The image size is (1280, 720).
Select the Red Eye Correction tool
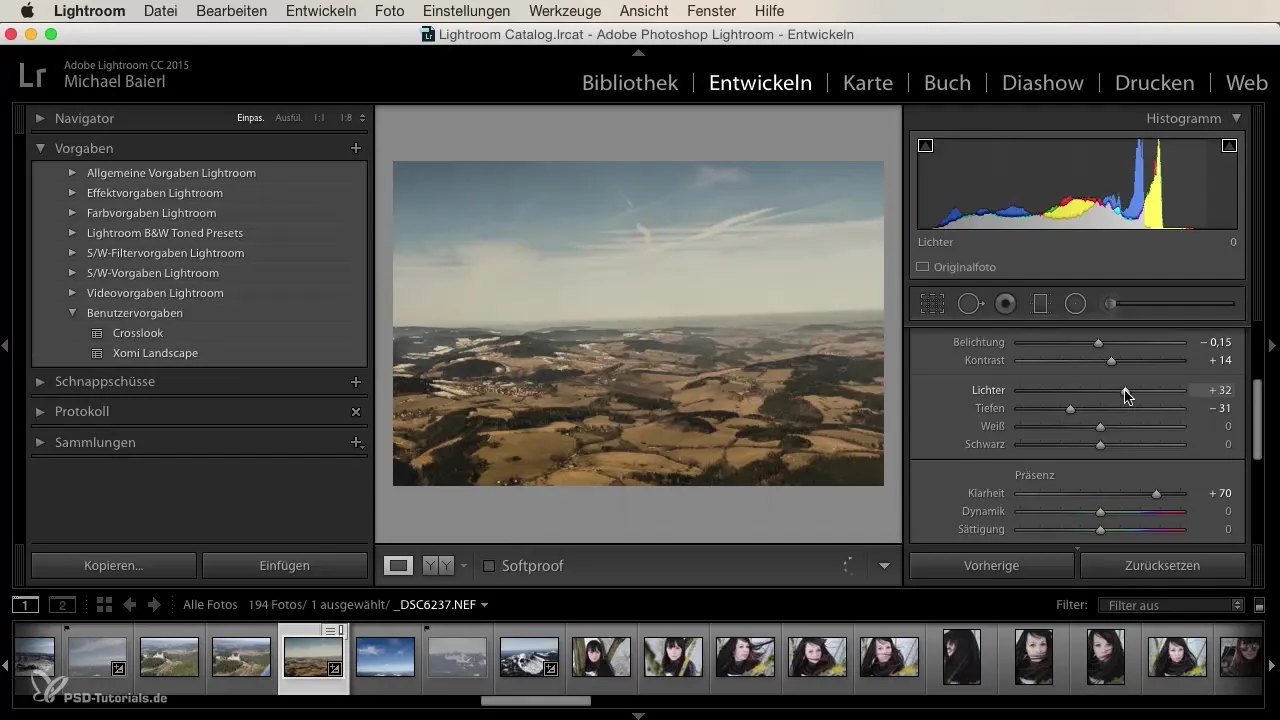tap(1006, 304)
